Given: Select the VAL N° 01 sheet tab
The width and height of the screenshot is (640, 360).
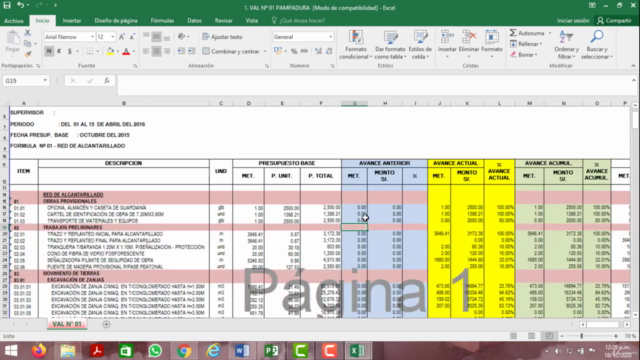Looking at the screenshot, I should click(67, 324).
